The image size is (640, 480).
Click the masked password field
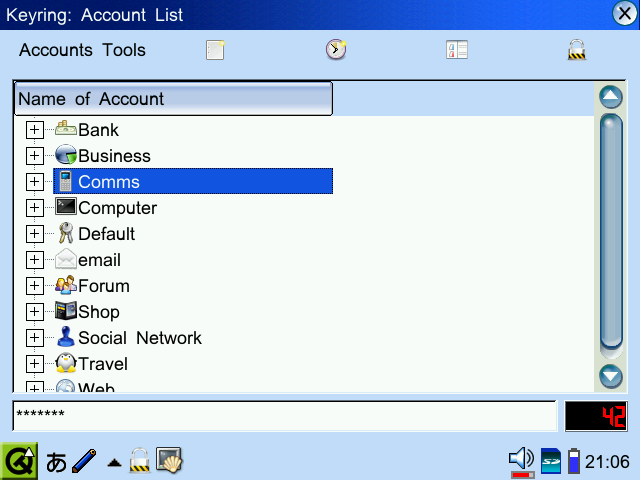[283, 415]
